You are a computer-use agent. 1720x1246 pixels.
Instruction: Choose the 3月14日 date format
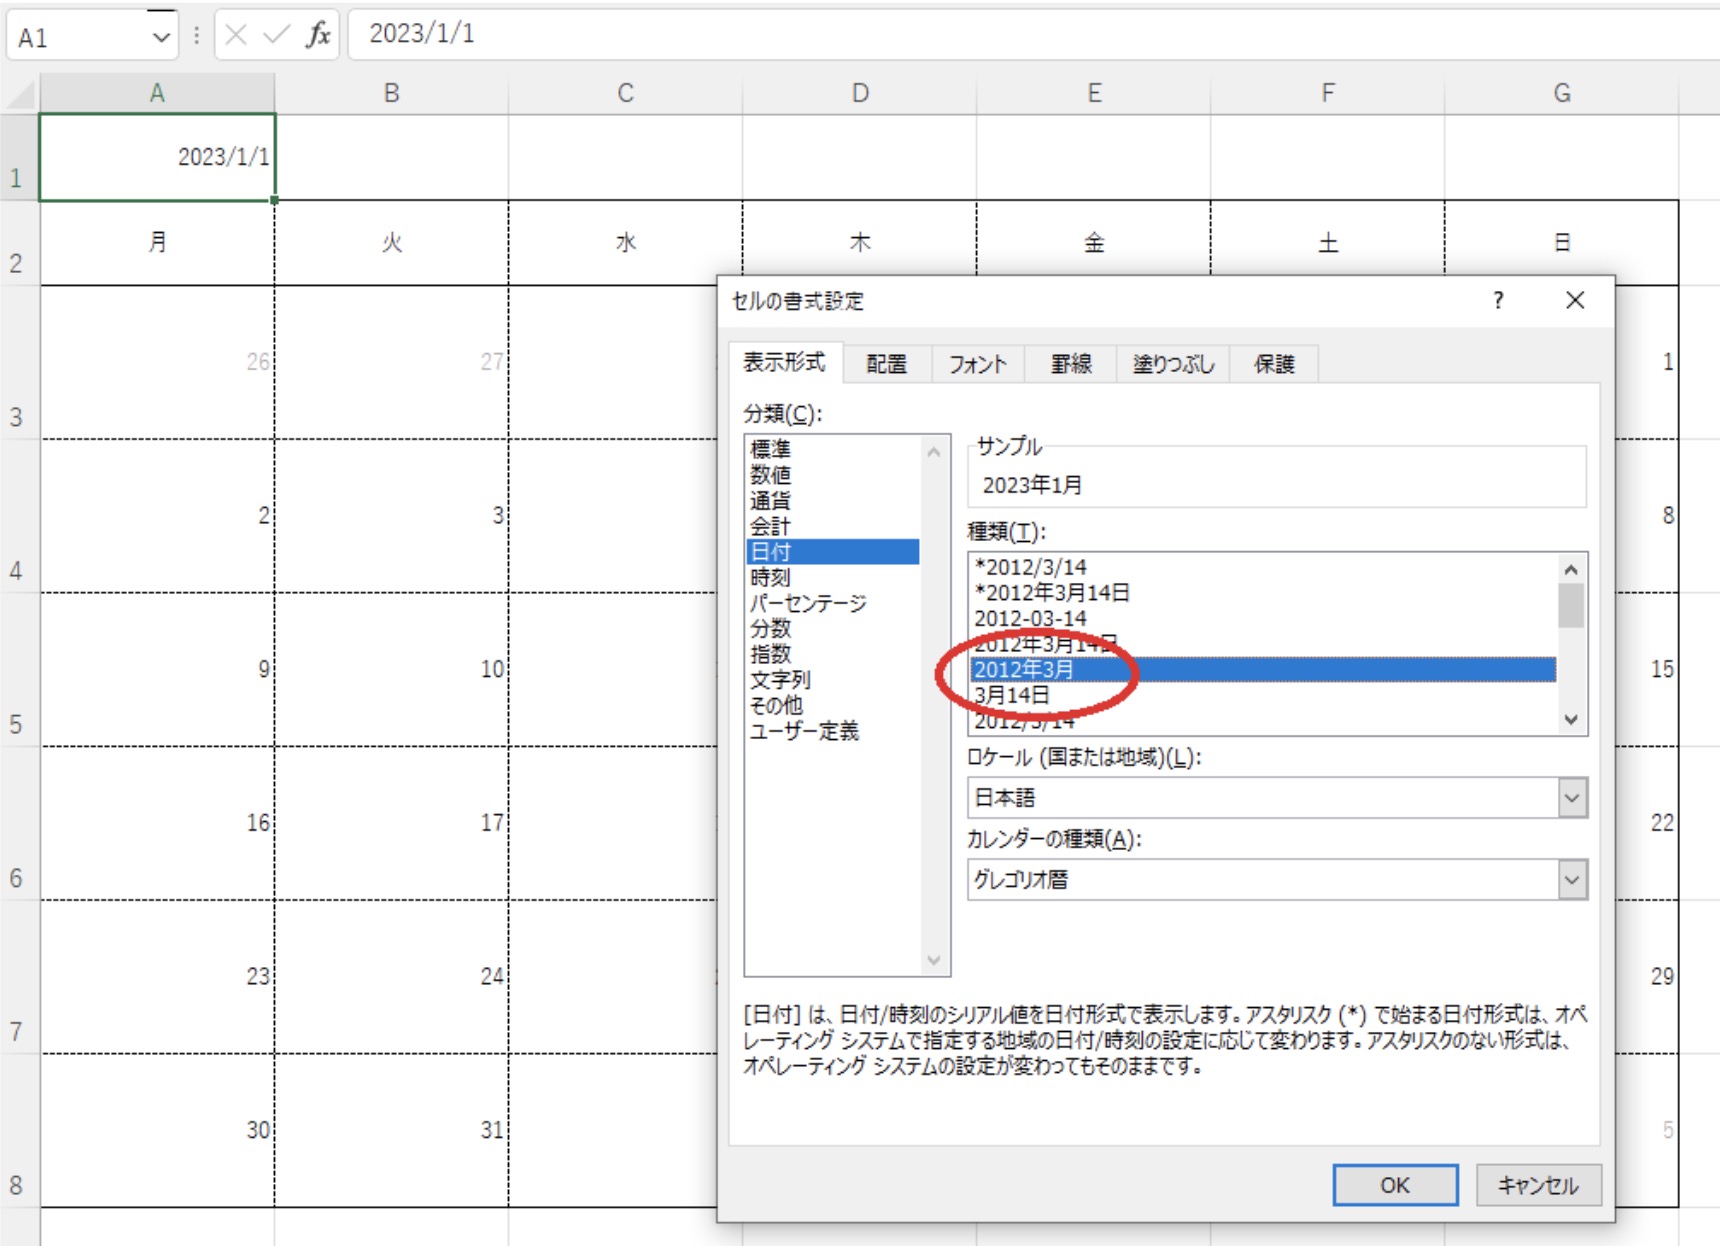(1263, 695)
